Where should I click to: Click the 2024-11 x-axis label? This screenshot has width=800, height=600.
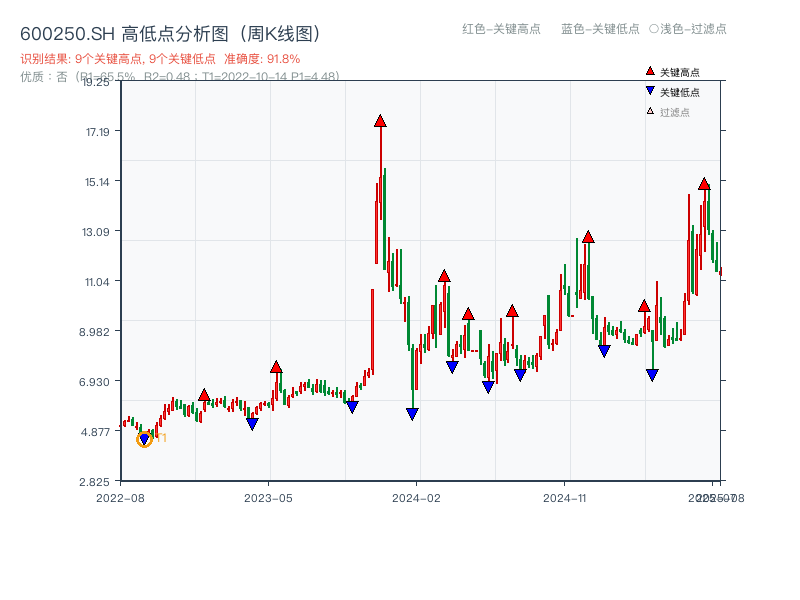pos(565,498)
